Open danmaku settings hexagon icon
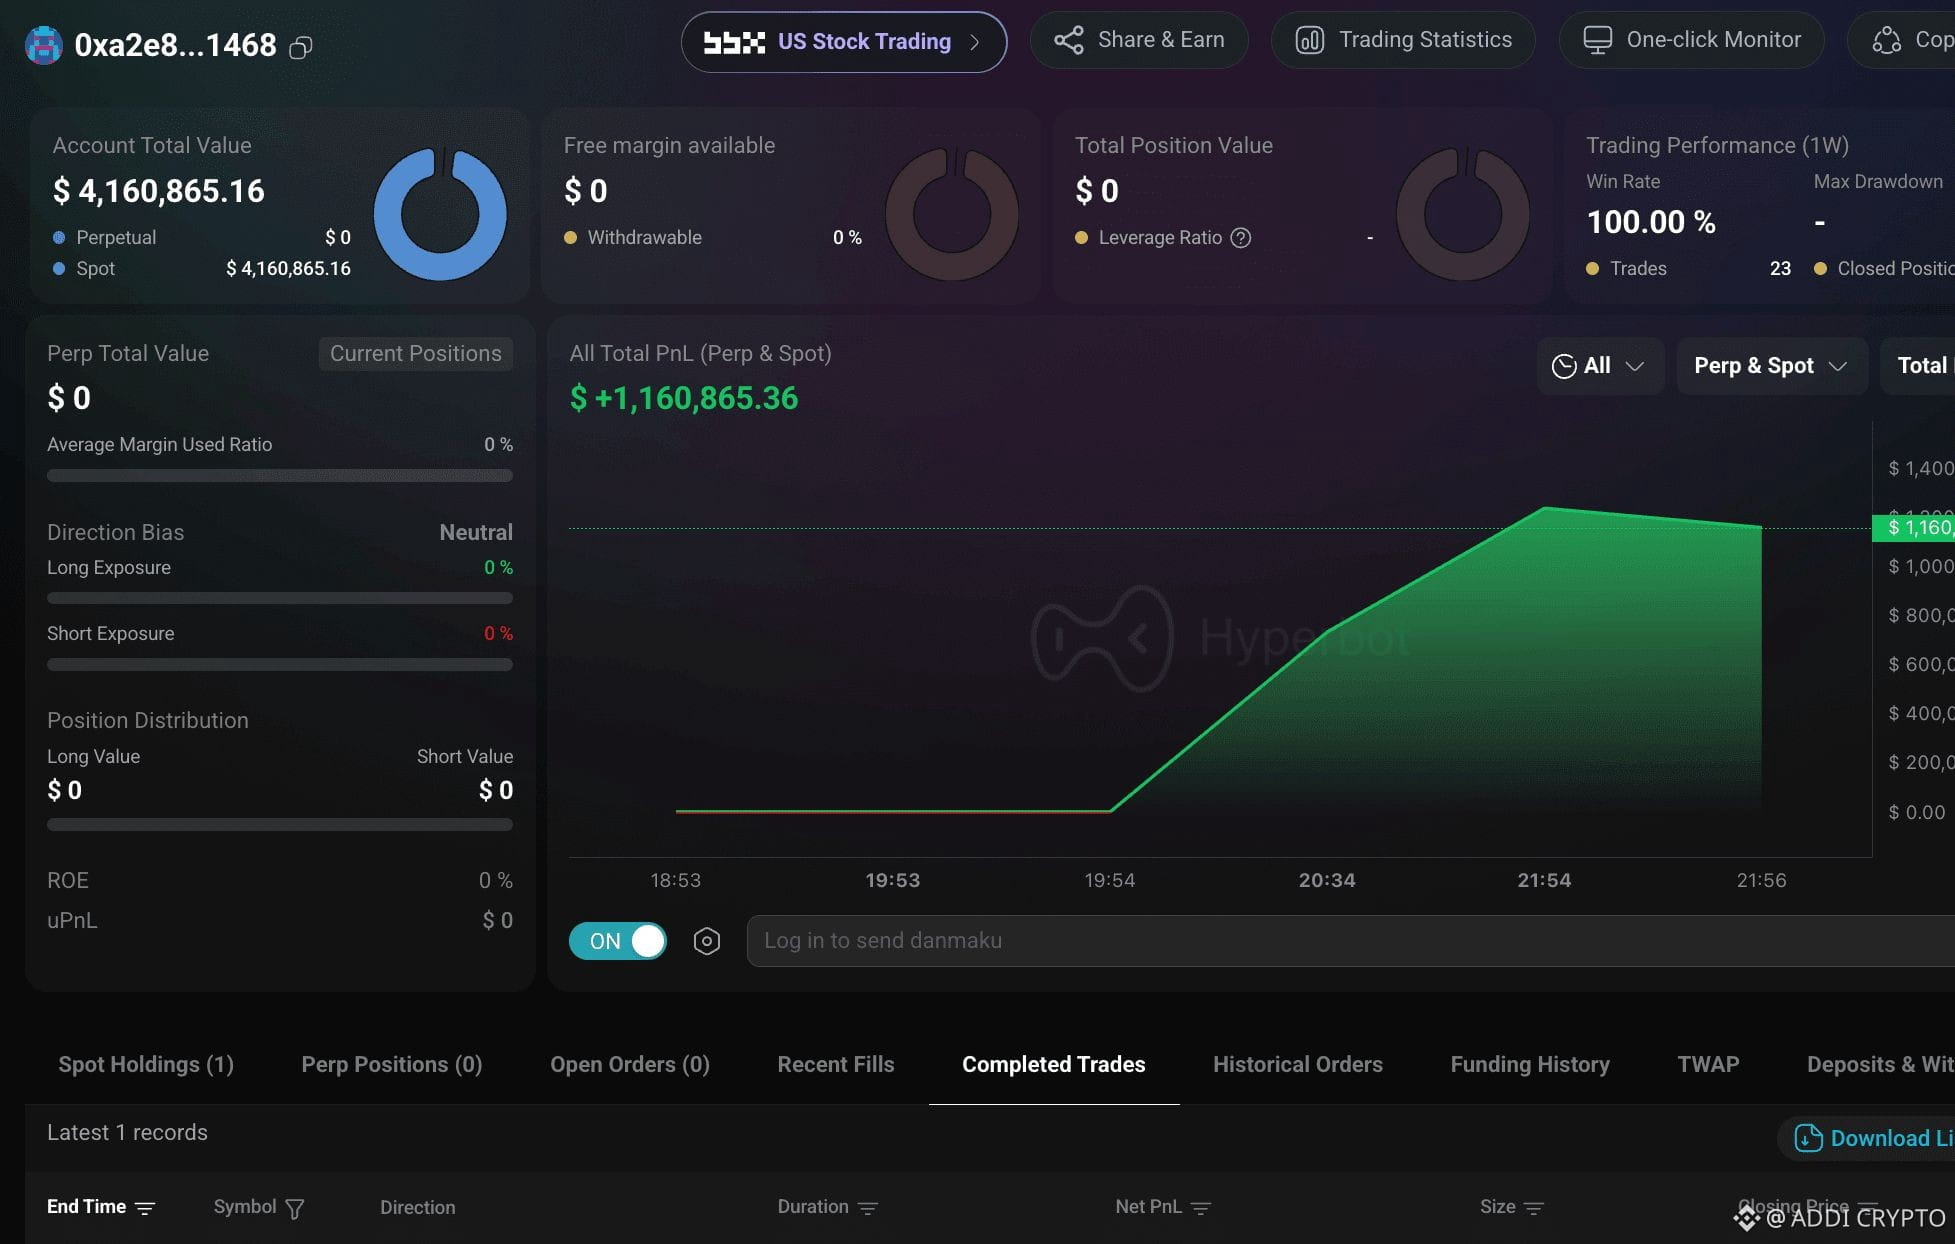Viewport: 1955px width, 1244px height. [x=707, y=941]
